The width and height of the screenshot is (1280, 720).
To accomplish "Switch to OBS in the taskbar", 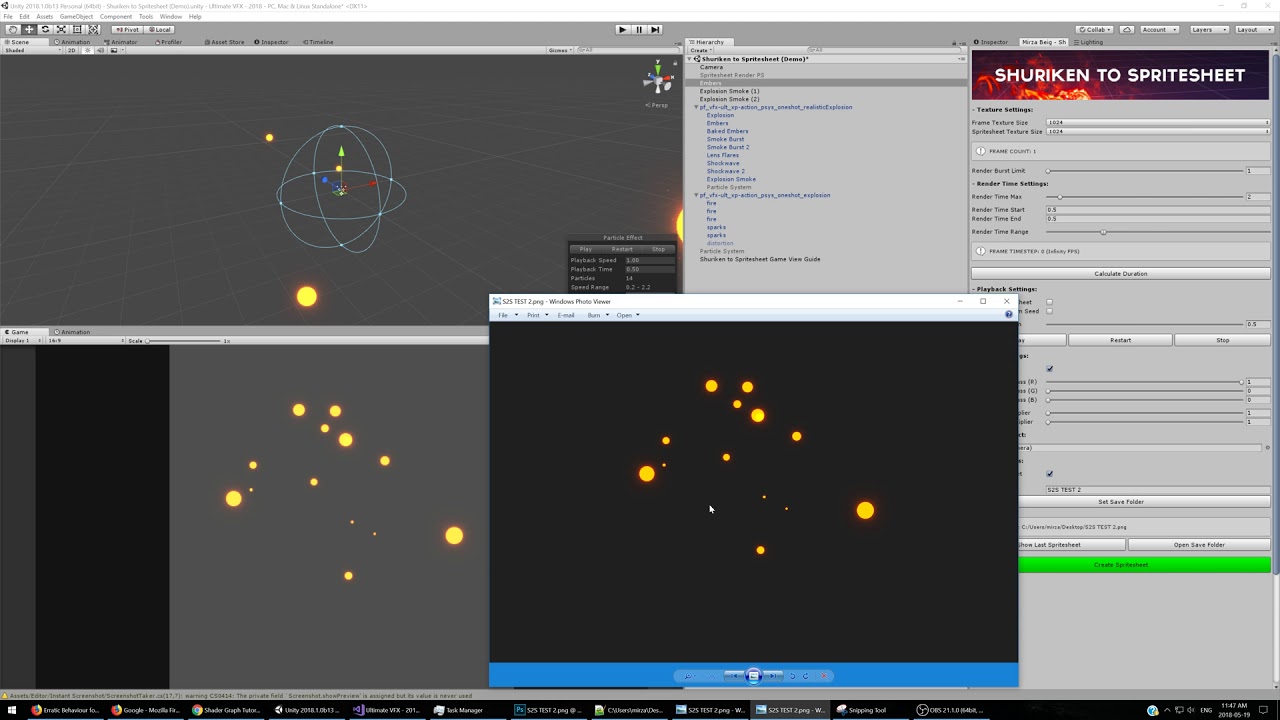I will (949, 710).
